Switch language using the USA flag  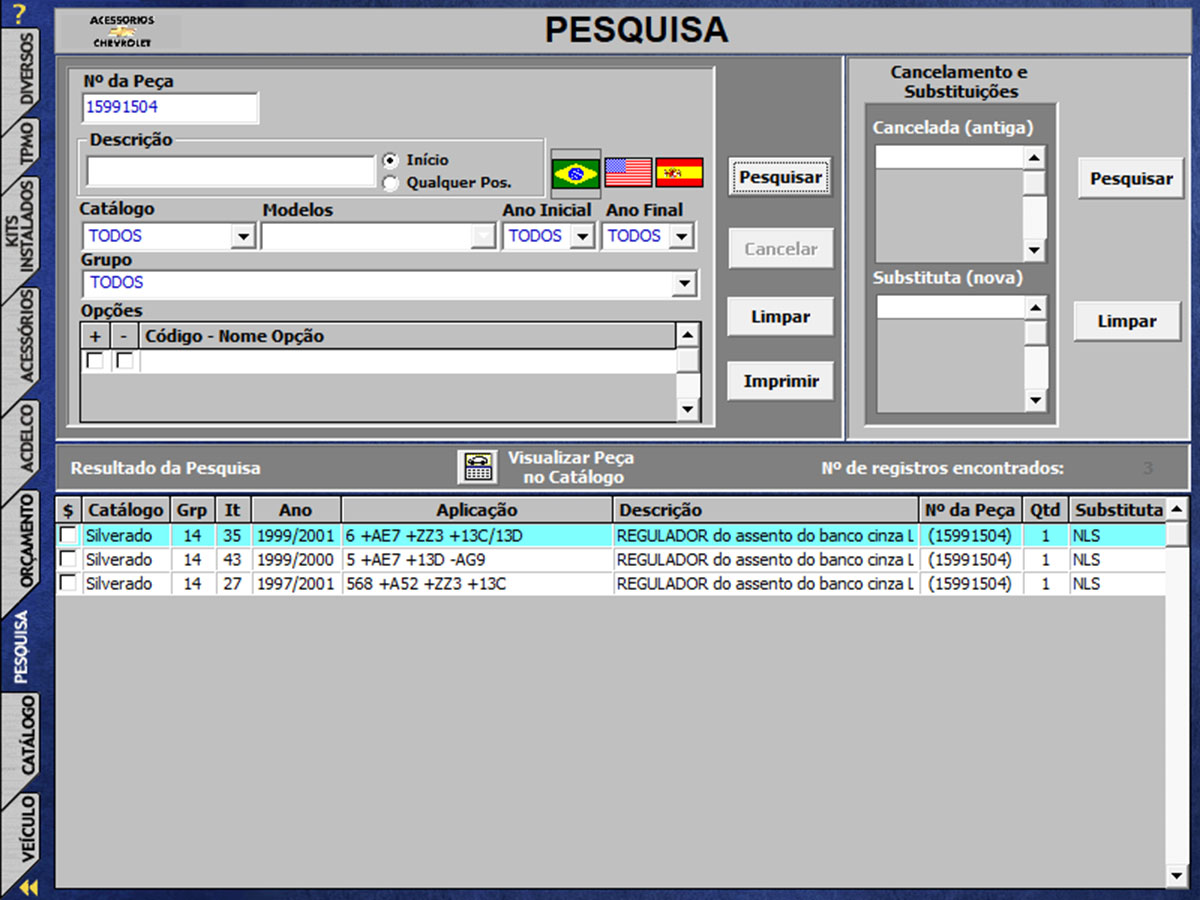click(x=628, y=173)
